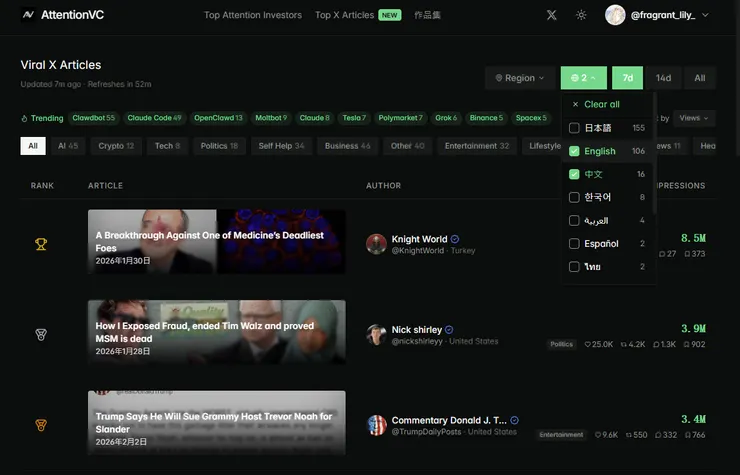Open the Medicine's Deadliest Foes article thumbnail
The height and width of the screenshot is (475, 740).
(x=217, y=242)
